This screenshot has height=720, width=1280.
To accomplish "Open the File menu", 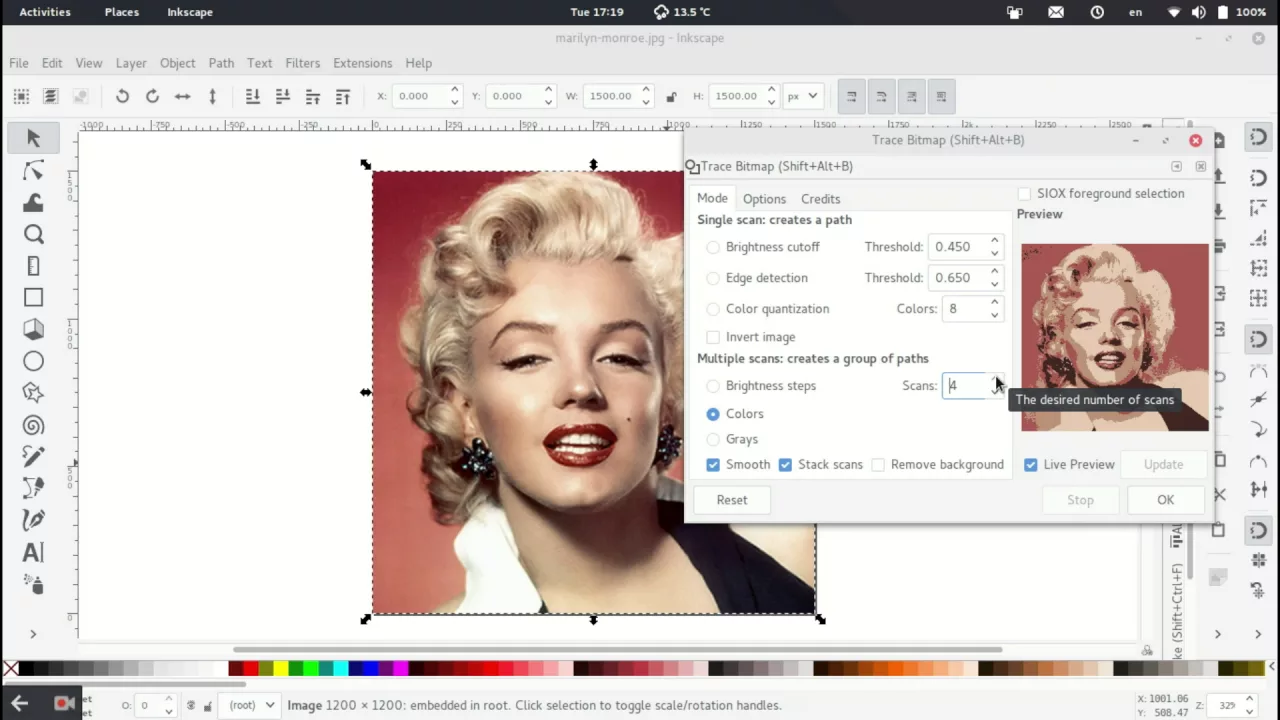I will (19, 63).
